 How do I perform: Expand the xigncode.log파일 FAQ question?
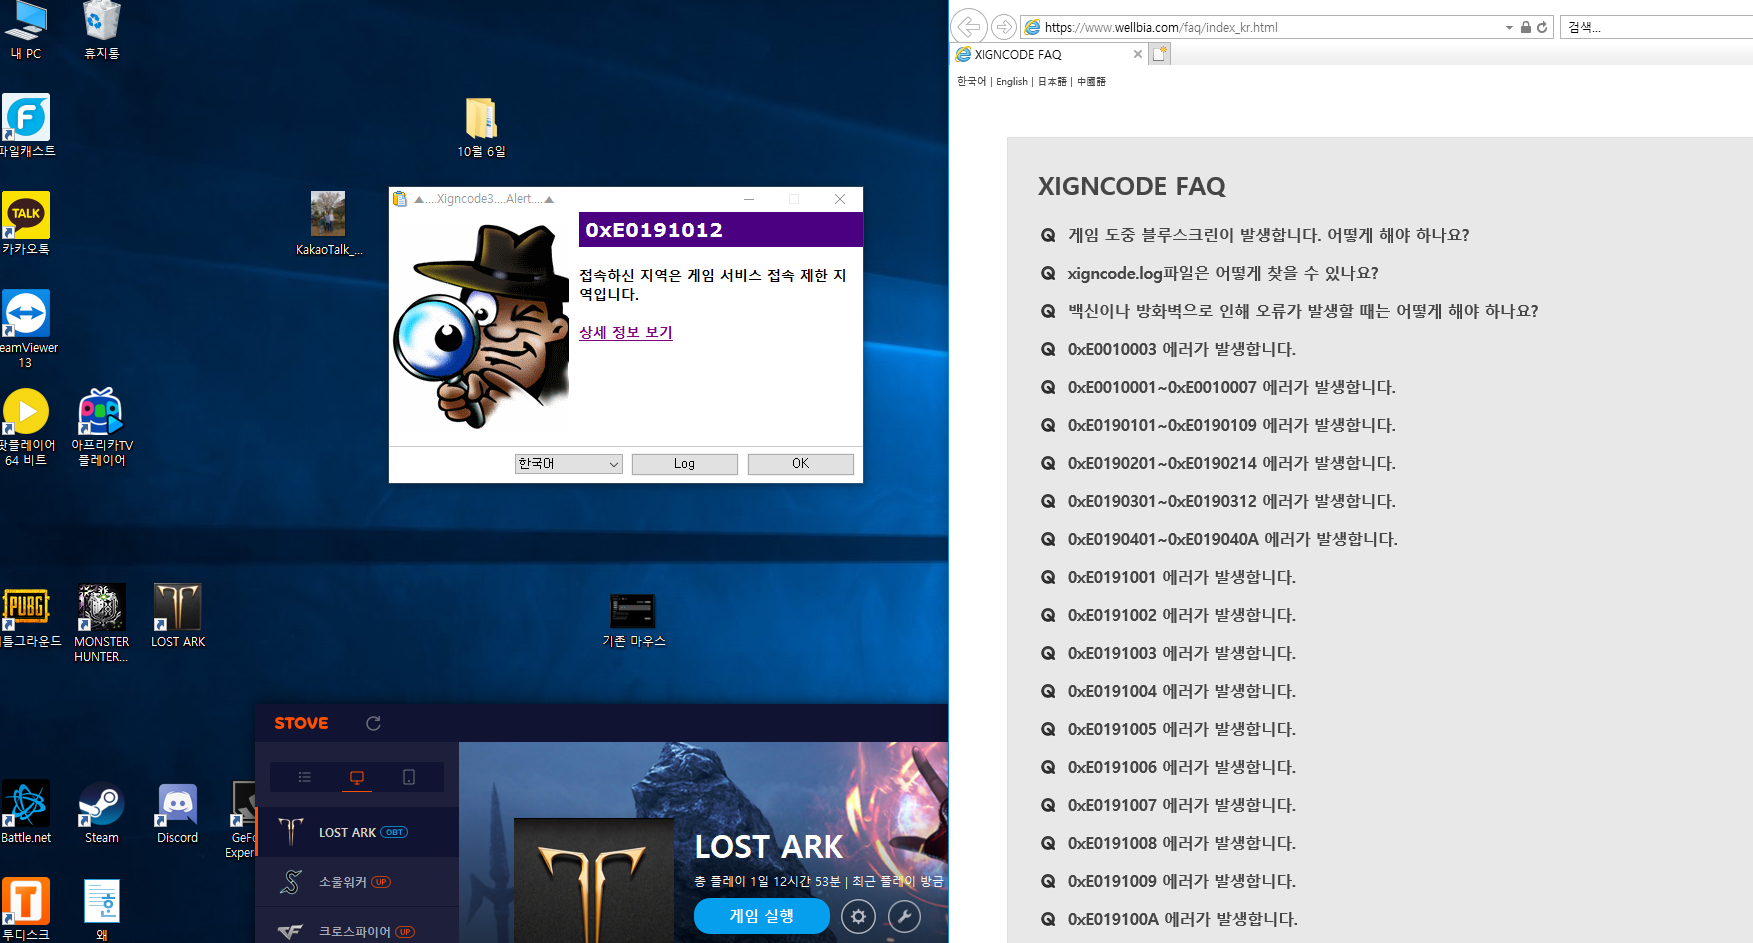coord(1223,273)
